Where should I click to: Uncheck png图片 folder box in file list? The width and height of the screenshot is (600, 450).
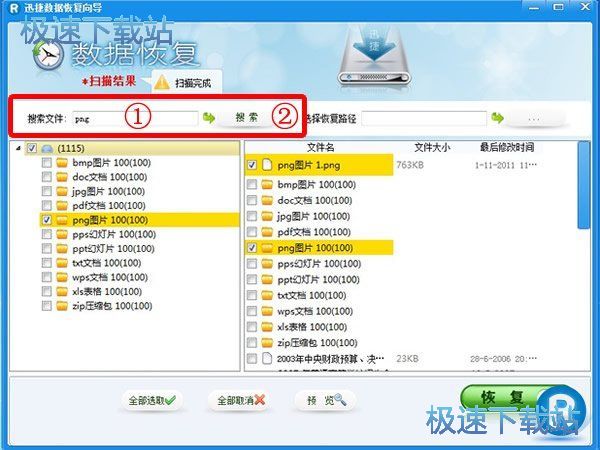point(252,248)
